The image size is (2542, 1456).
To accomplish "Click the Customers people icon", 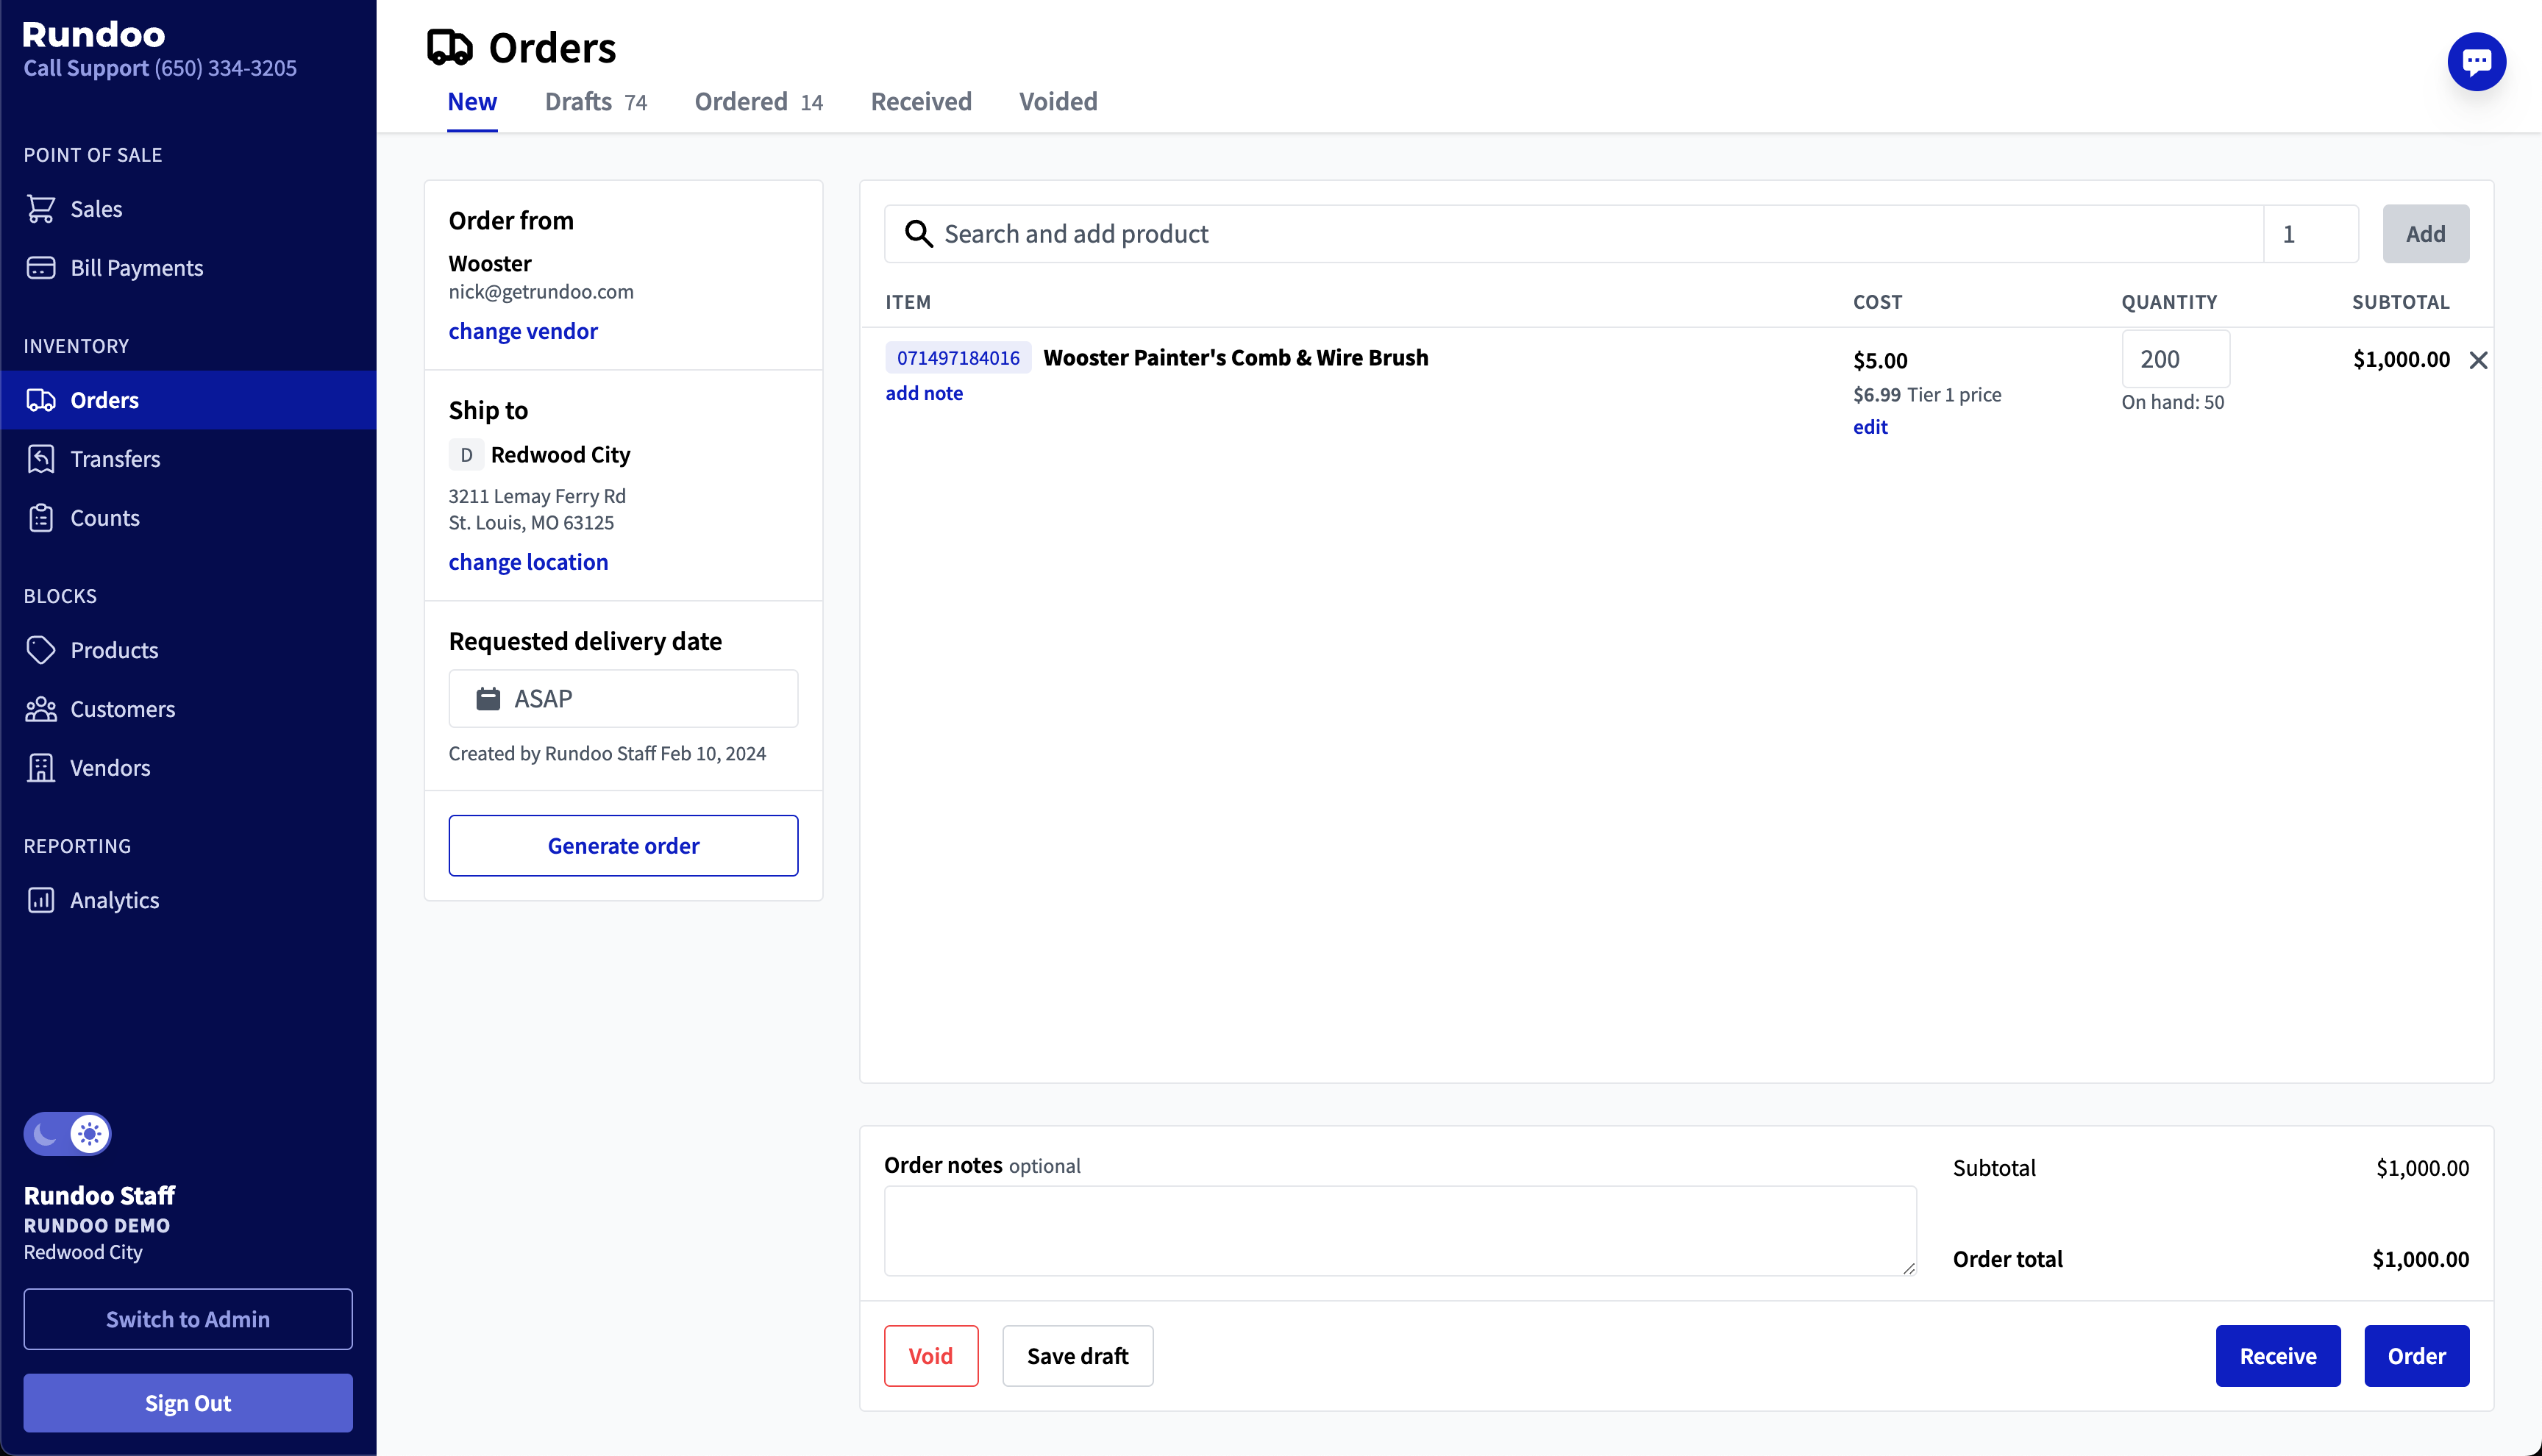I will click(41, 709).
